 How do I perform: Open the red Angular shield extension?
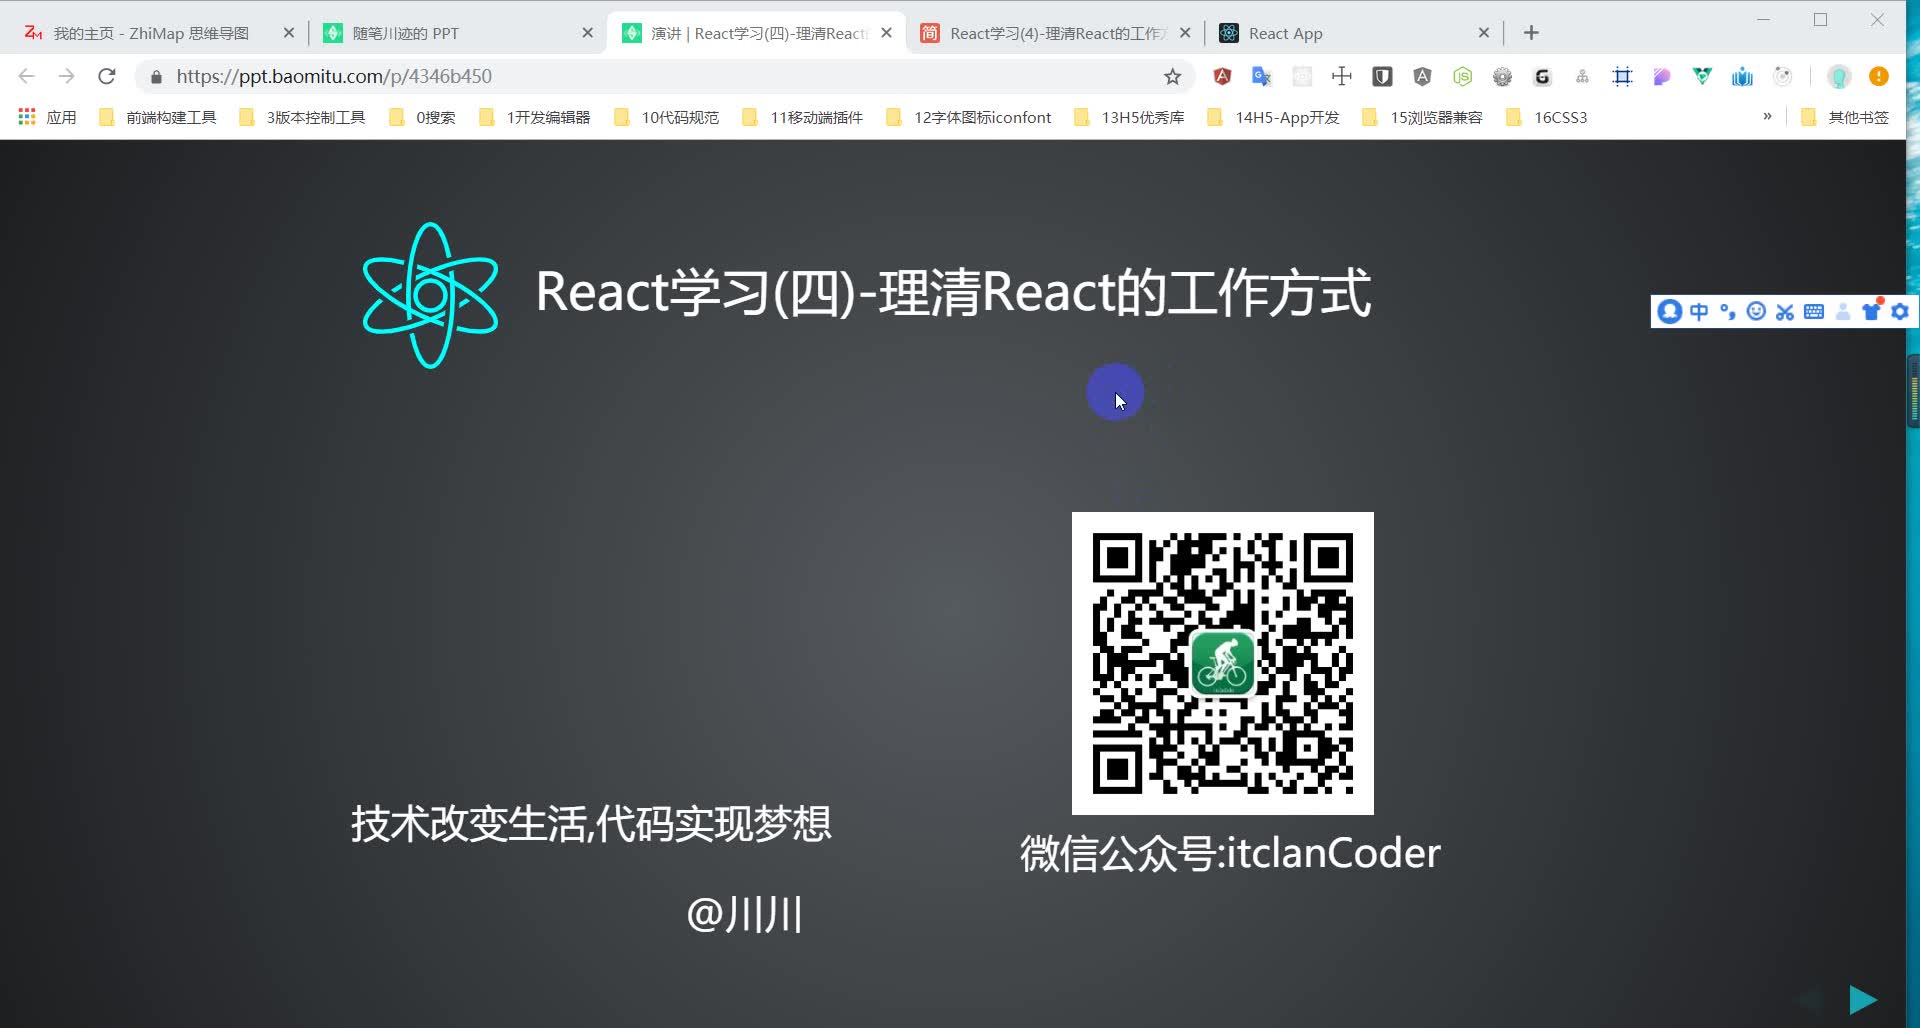[x=1222, y=76]
